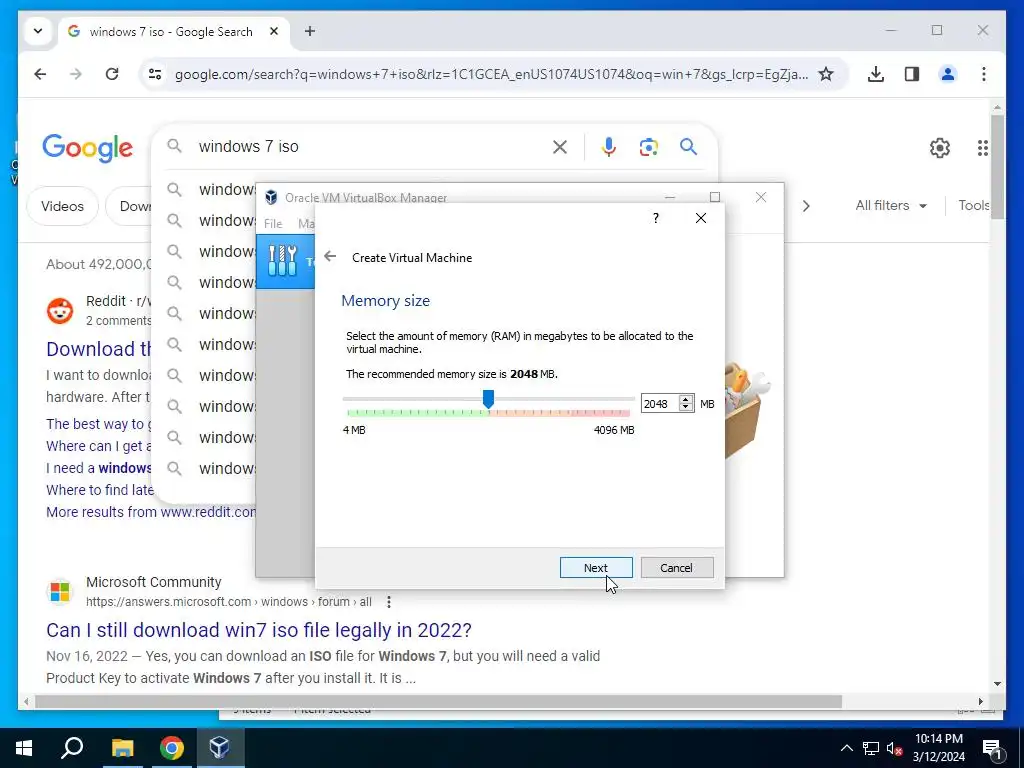
Task: Open the tab search dropdown arrow
Action: pos(38,31)
